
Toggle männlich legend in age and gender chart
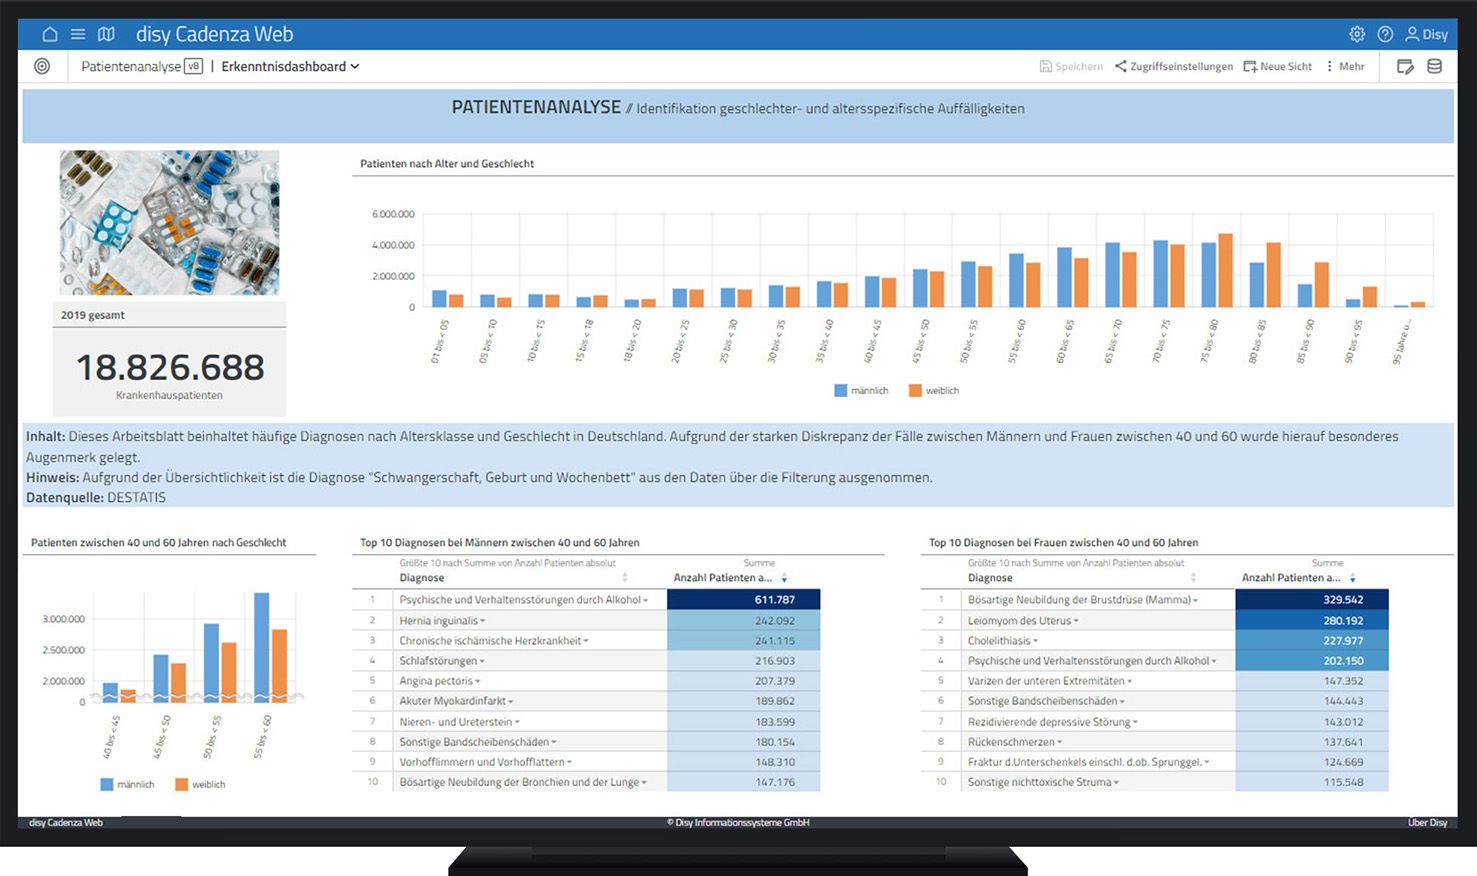click(x=861, y=391)
